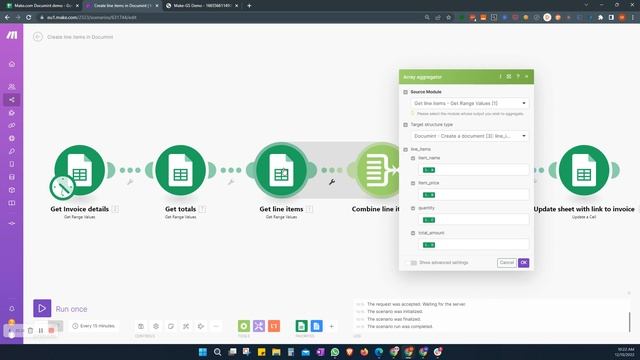Toggle the item_name checkbox
The width and height of the screenshot is (640, 360).
click(413, 158)
